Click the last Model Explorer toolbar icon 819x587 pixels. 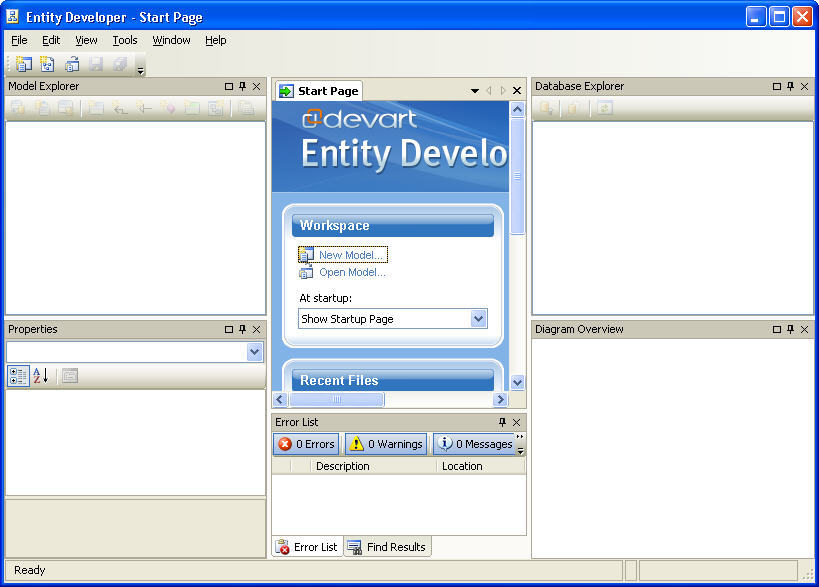pos(247,108)
